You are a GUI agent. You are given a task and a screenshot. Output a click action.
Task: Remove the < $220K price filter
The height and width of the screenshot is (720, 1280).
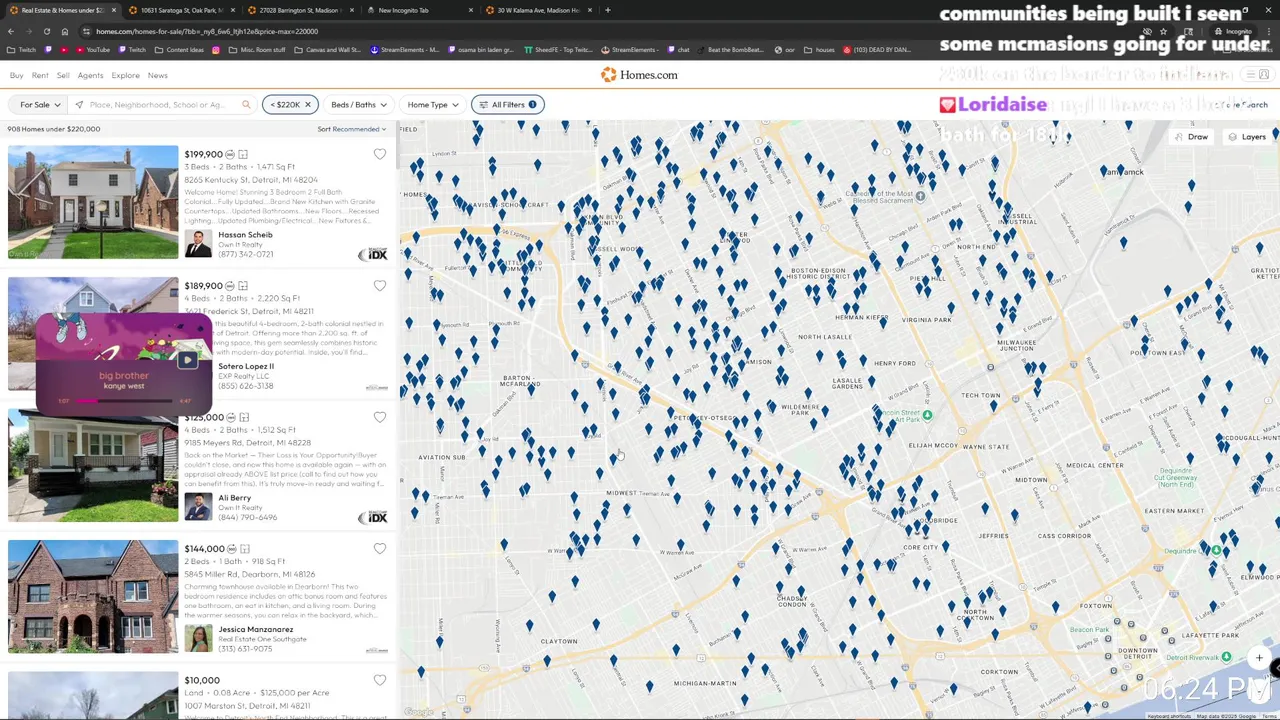click(x=308, y=104)
